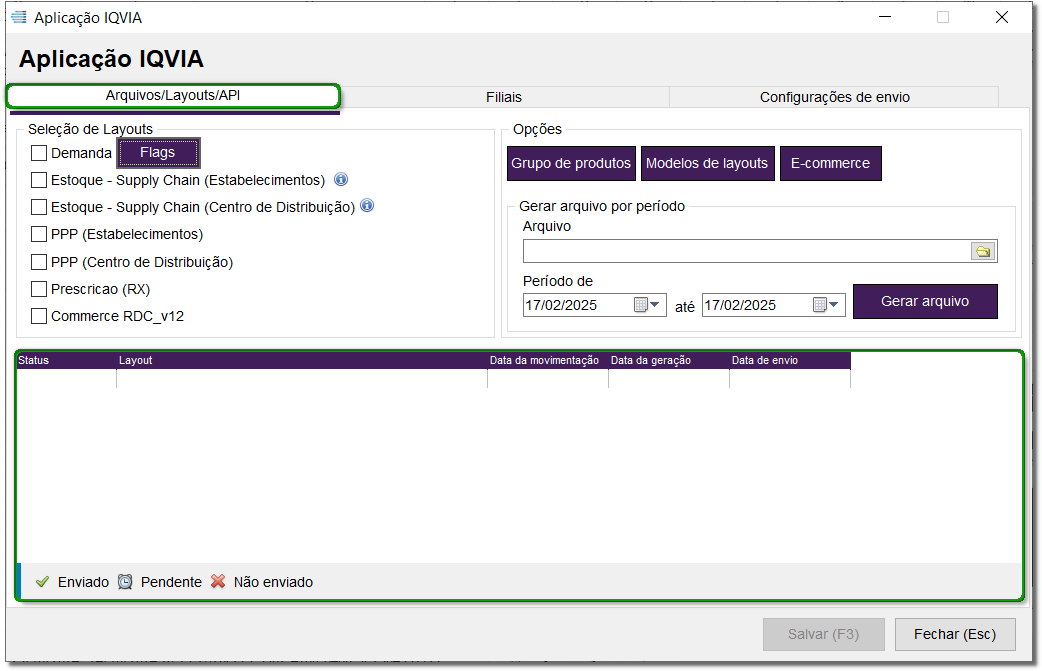The width and height of the screenshot is (1042, 671).
Task: Click the Modelos de layouts button
Action: pos(707,163)
